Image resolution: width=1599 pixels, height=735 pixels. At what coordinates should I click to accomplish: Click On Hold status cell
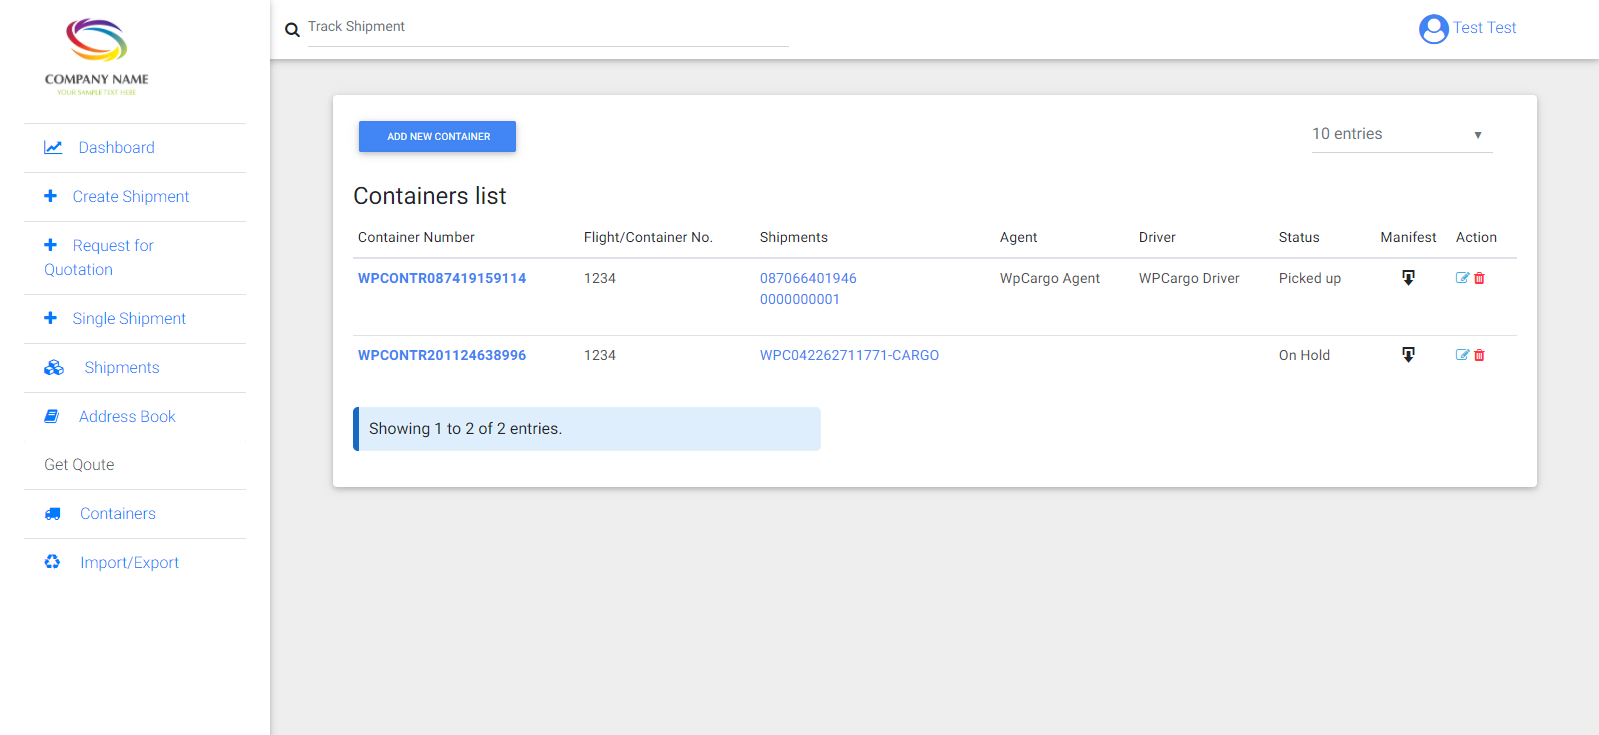[1304, 355]
